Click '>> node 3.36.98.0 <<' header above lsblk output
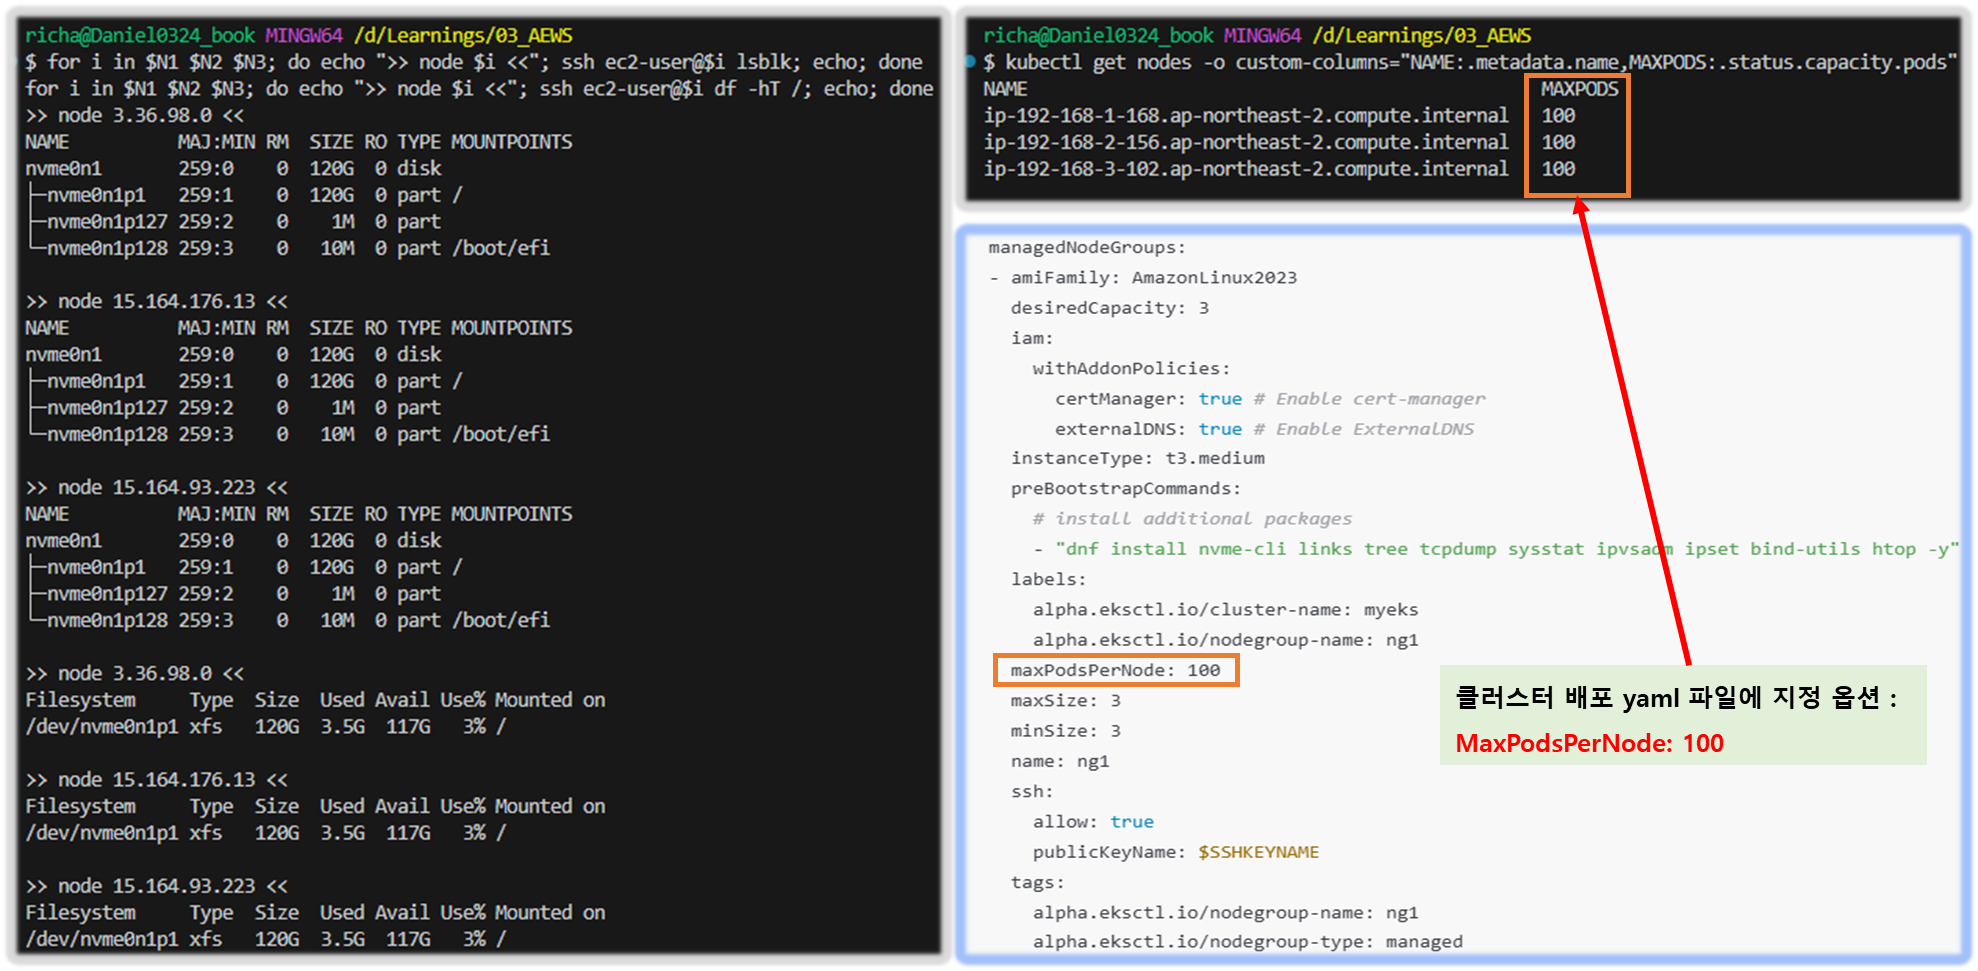Viewport: 1978px width, 971px height. (135, 115)
